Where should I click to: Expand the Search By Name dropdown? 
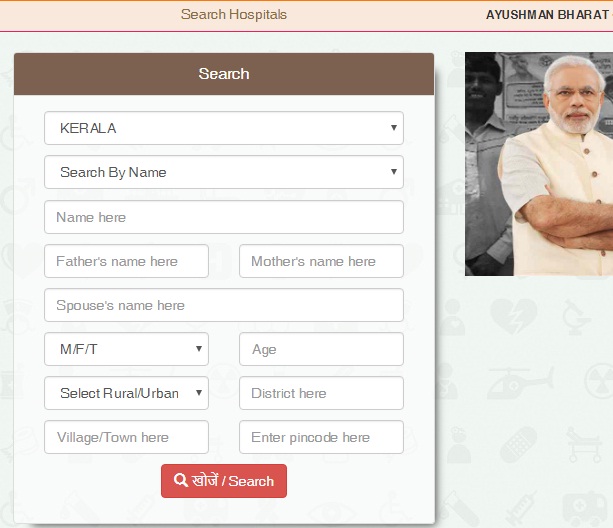point(223,172)
